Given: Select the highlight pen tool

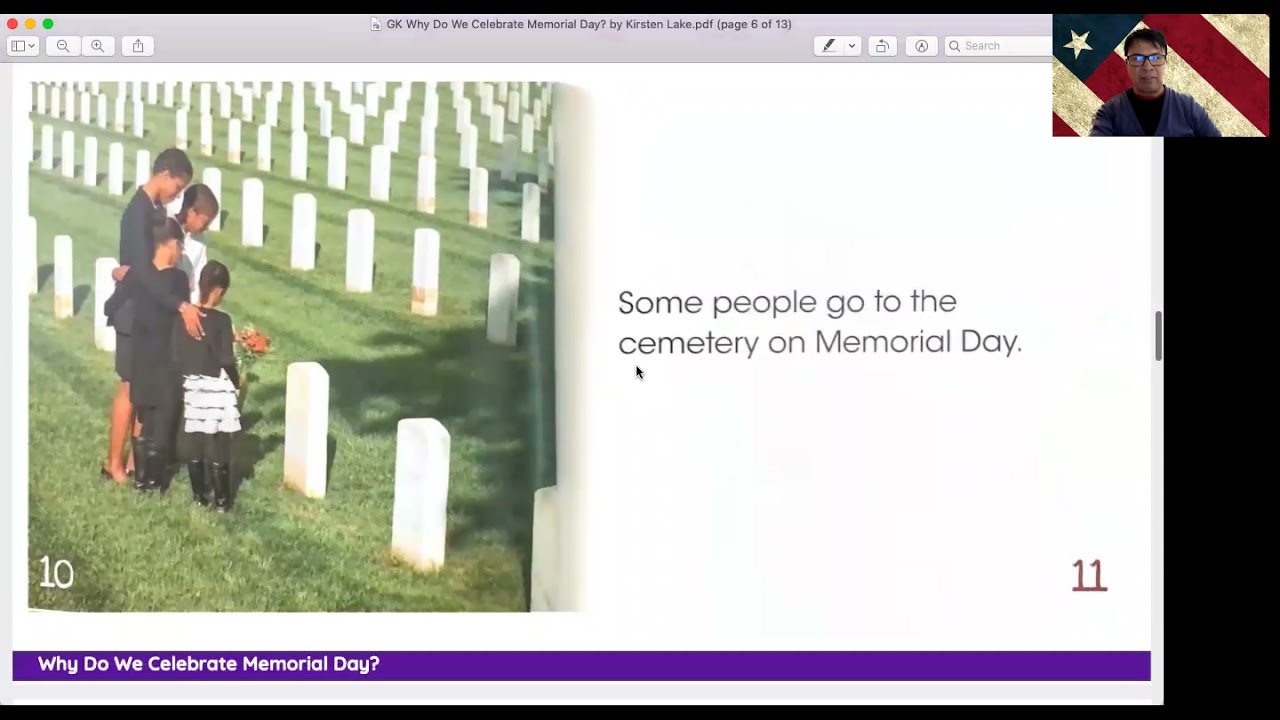Looking at the screenshot, I should pyautogui.click(x=829, y=46).
